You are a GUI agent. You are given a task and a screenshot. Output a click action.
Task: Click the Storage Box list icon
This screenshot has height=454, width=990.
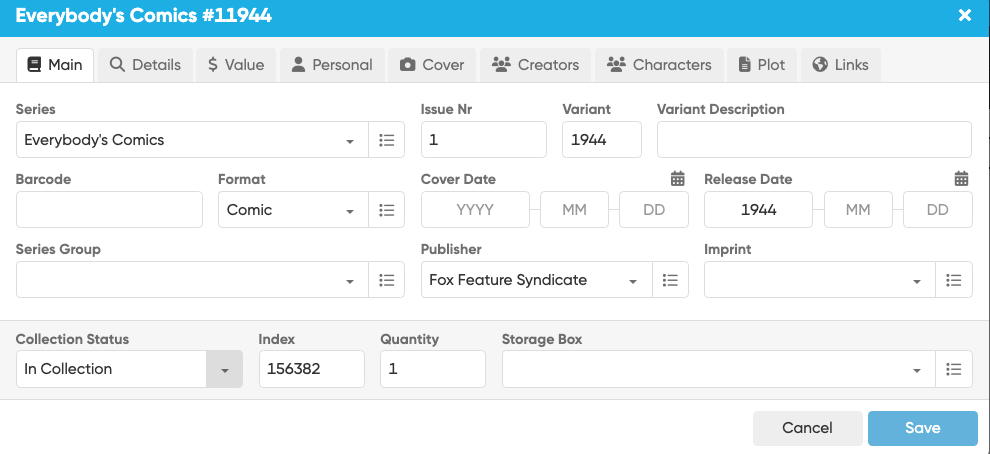point(954,369)
